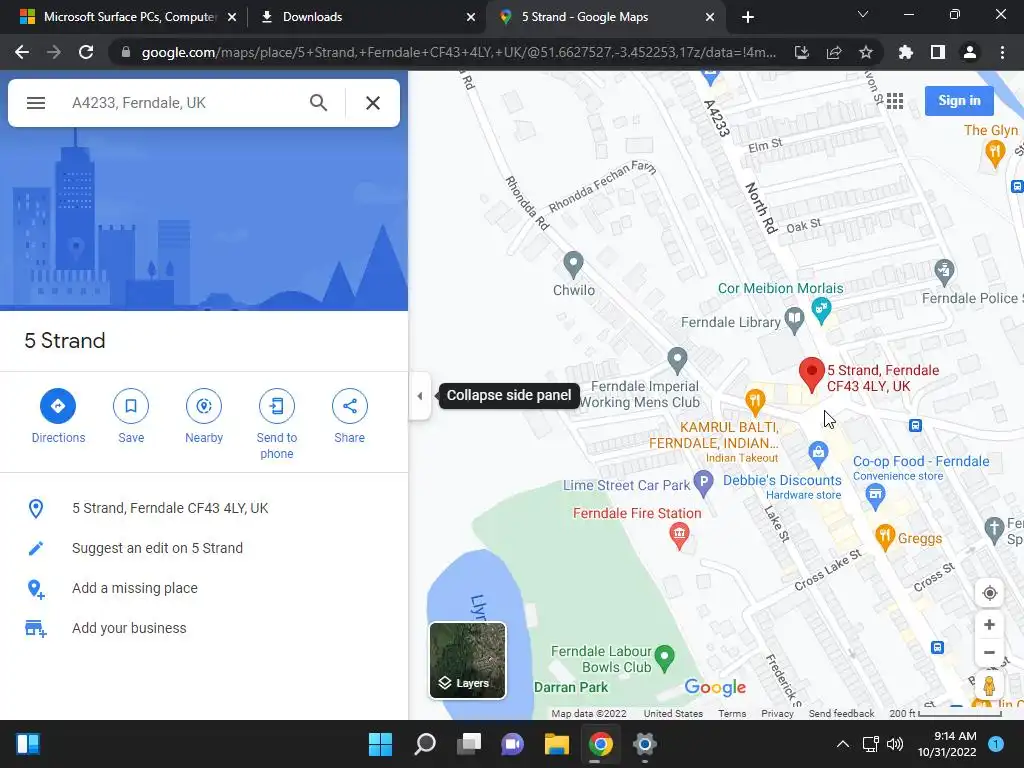The width and height of the screenshot is (1024, 768).
Task: Select the Chwilo map marker
Action: (573, 264)
